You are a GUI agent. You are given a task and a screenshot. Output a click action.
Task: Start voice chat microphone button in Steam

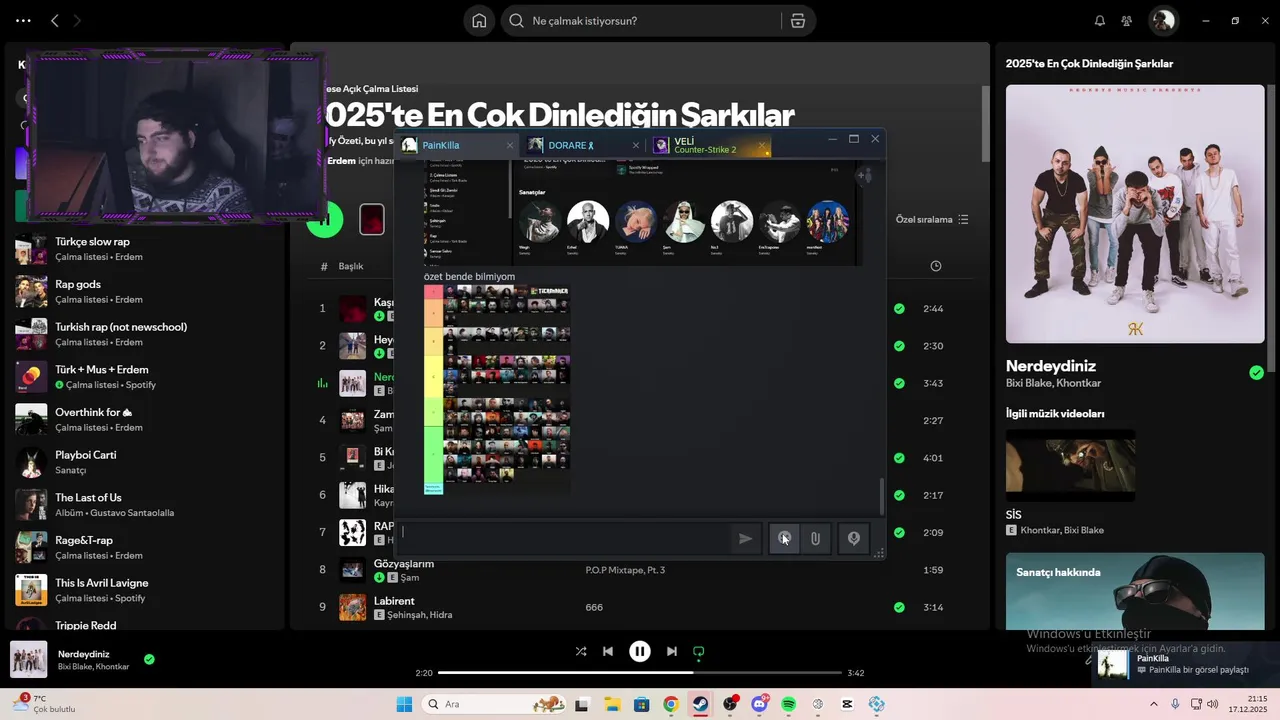[854, 538]
